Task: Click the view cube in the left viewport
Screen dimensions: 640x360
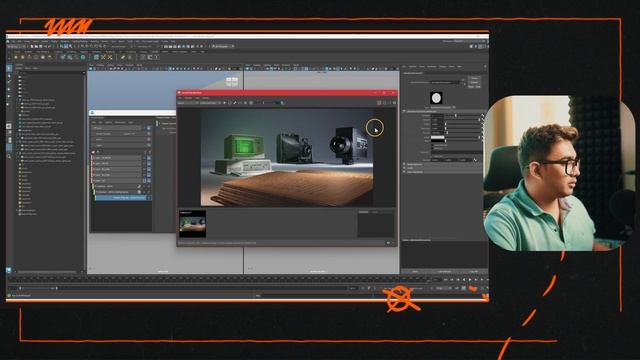Action: coord(232,81)
